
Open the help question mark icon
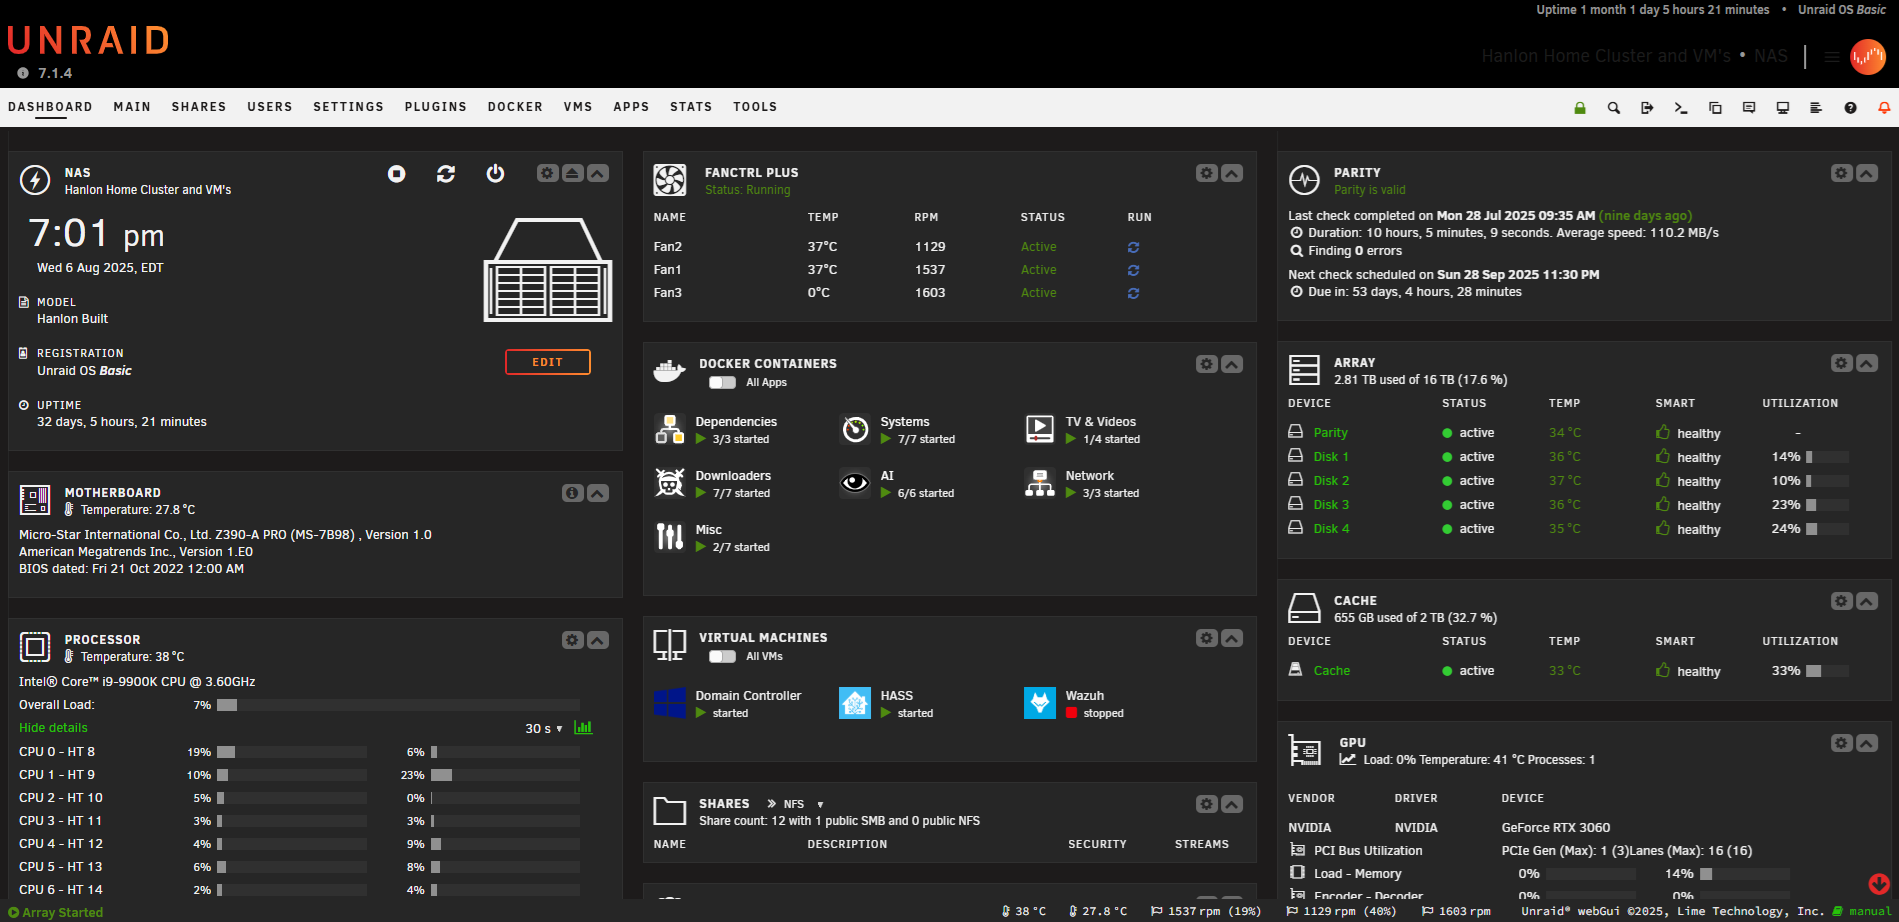pyautogui.click(x=1851, y=108)
